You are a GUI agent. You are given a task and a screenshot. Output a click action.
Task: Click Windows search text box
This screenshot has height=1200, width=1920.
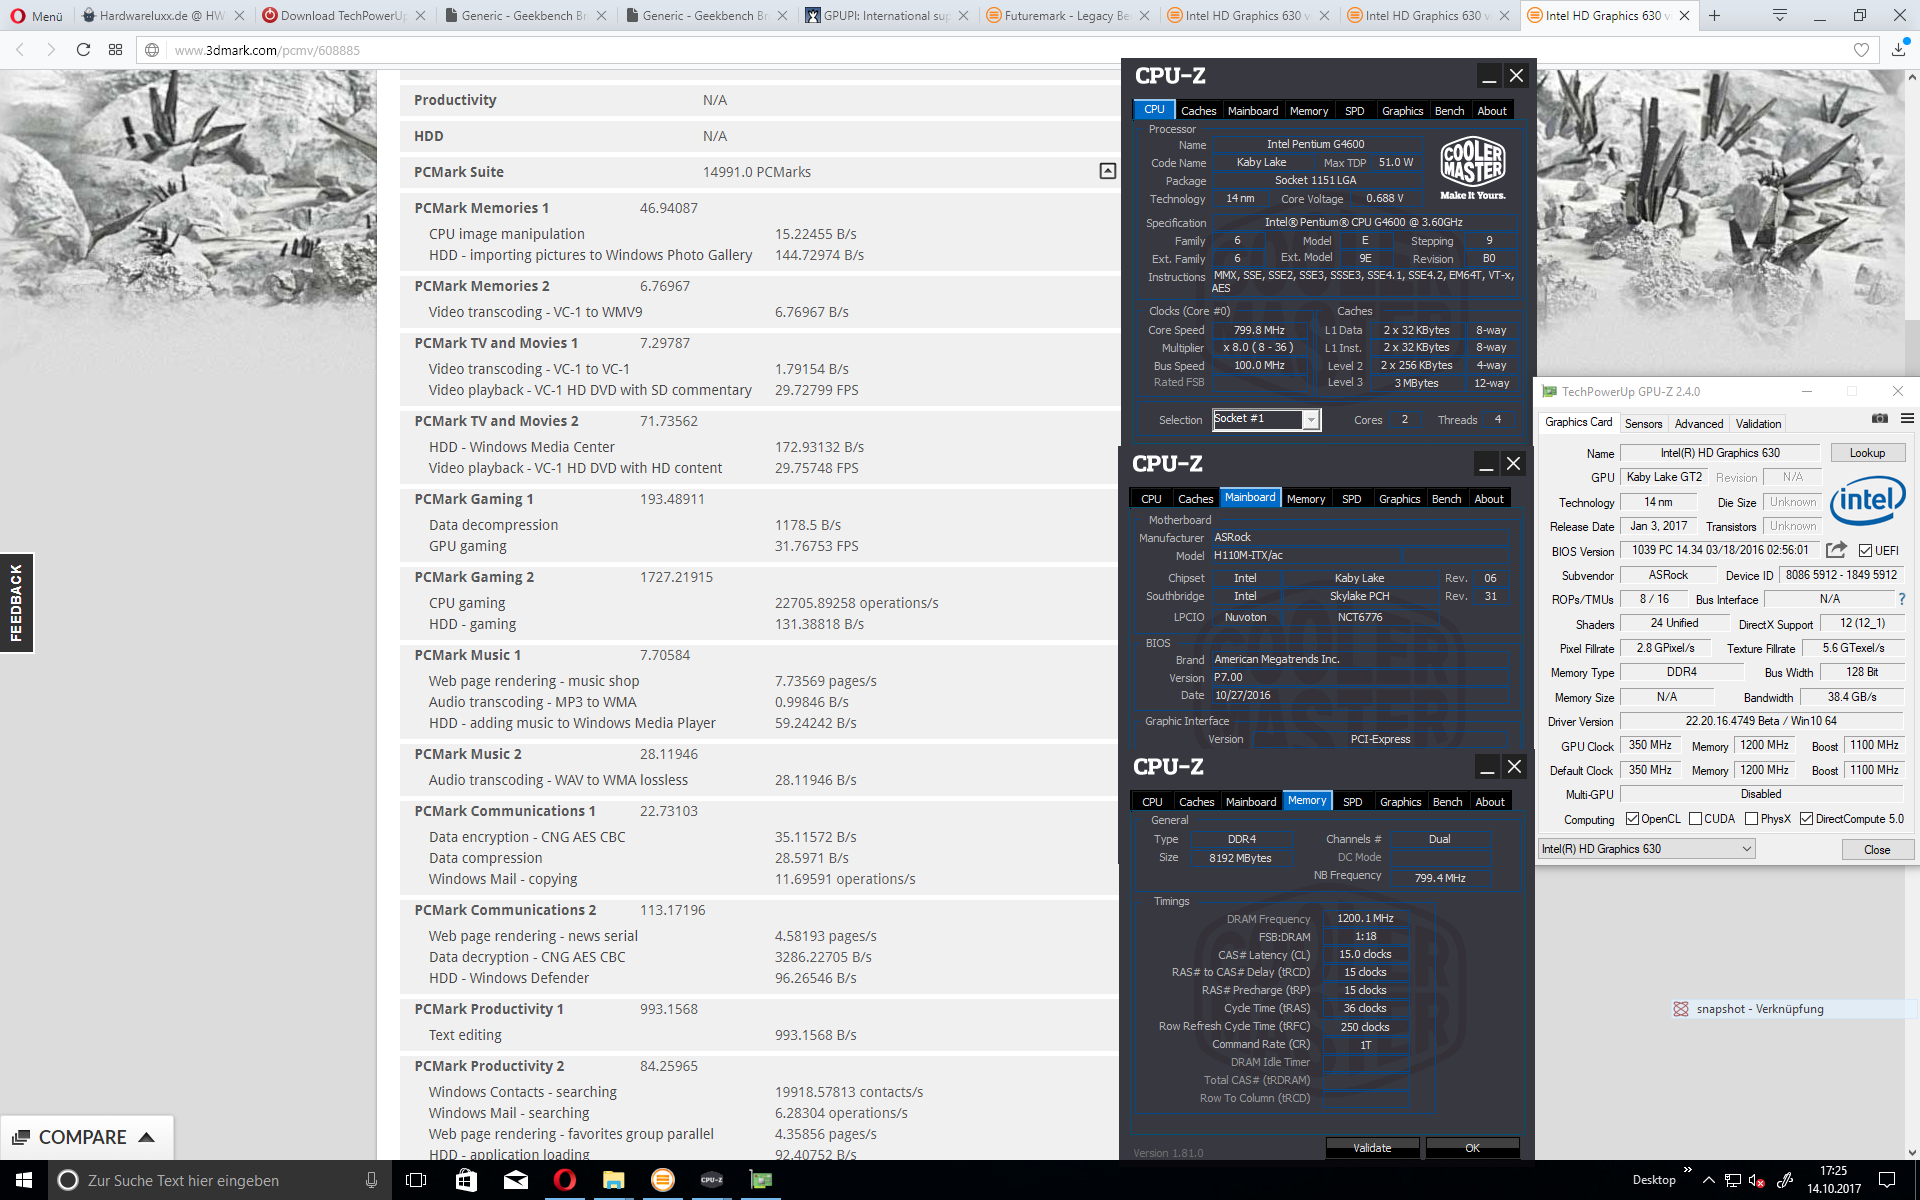click(220, 1180)
